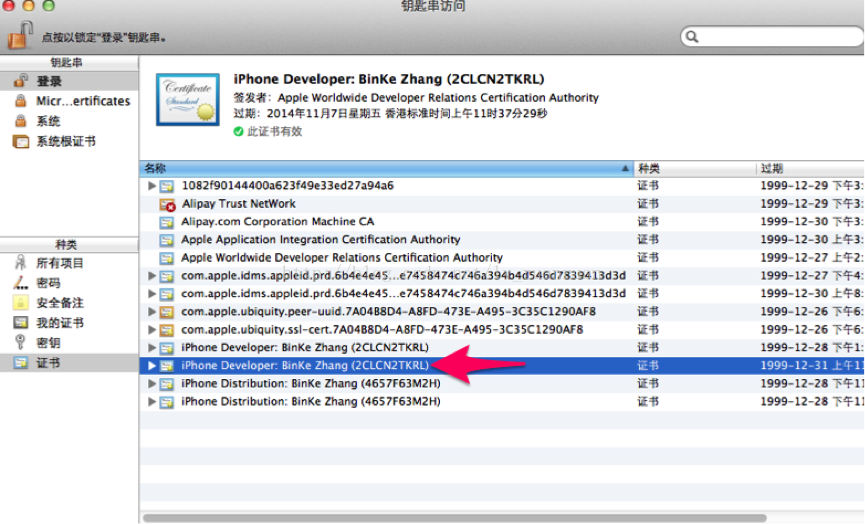Image resolution: width=865 pixels, height=524 pixels.
Task: Click the padlock icon to lock the login keychain
Action: tap(20, 35)
